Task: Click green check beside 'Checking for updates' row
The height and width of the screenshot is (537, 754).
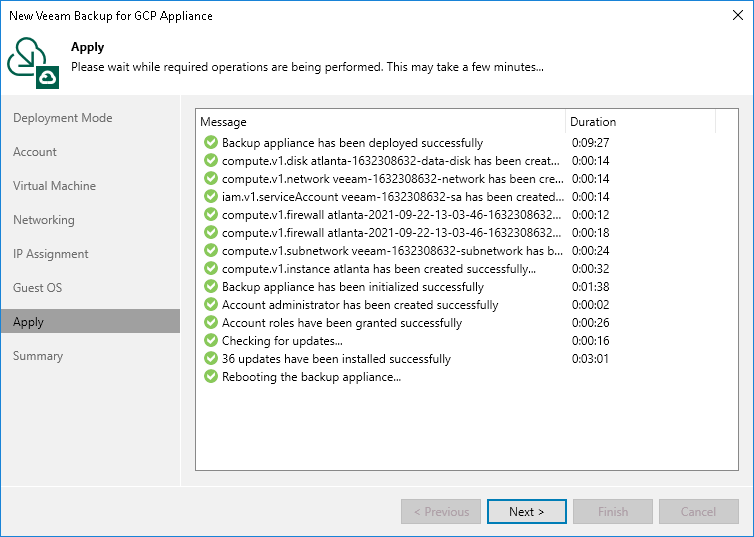Action: point(211,340)
